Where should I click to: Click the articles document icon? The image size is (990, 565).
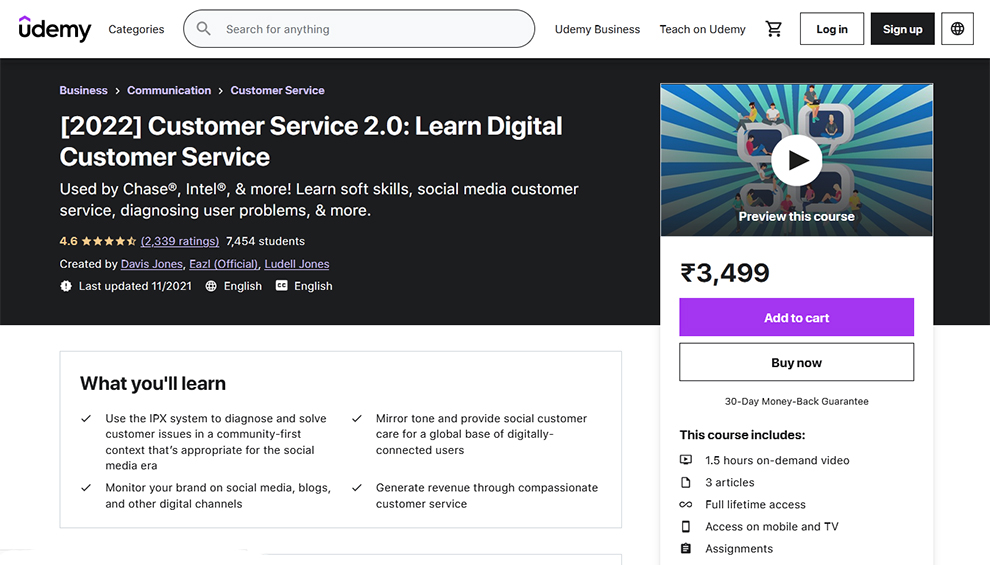pos(686,482)
